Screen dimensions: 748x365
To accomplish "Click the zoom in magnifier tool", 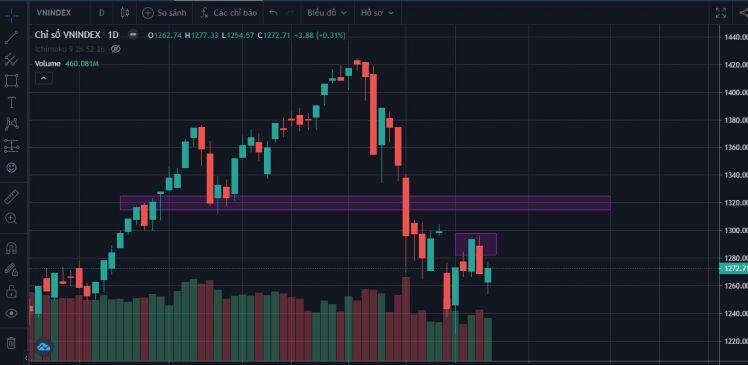I will point(11,219).
